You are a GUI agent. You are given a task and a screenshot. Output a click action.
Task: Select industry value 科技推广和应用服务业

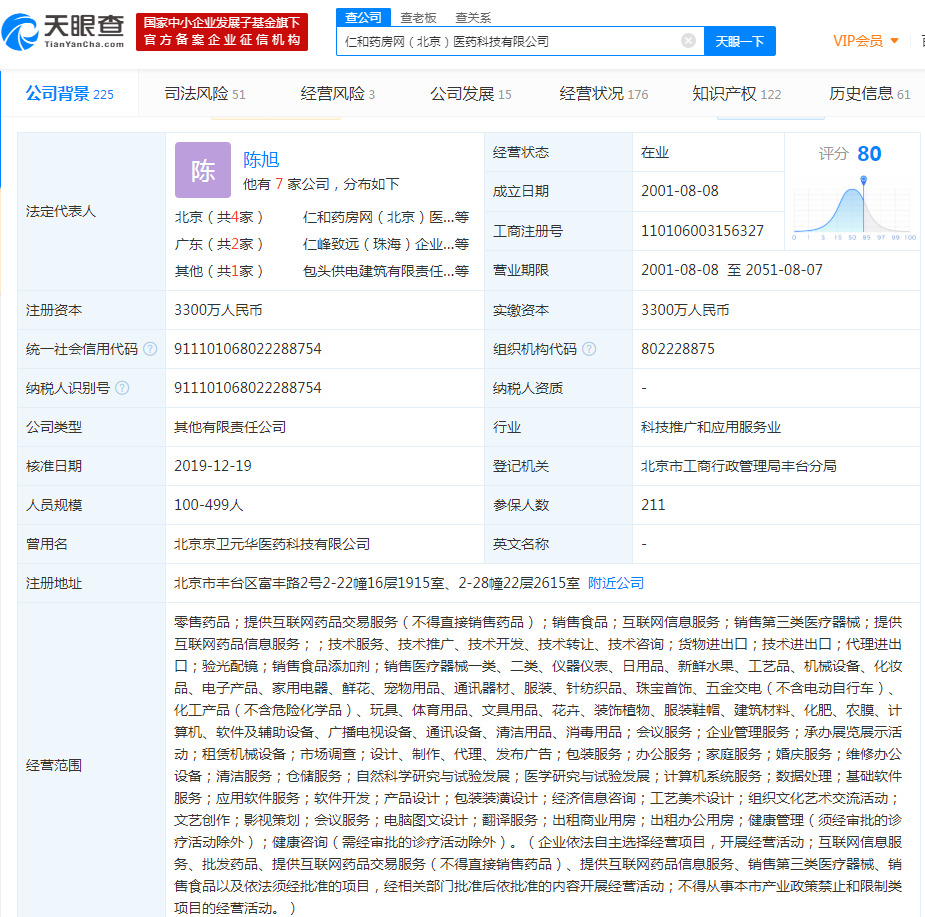[x=711, y=427]
